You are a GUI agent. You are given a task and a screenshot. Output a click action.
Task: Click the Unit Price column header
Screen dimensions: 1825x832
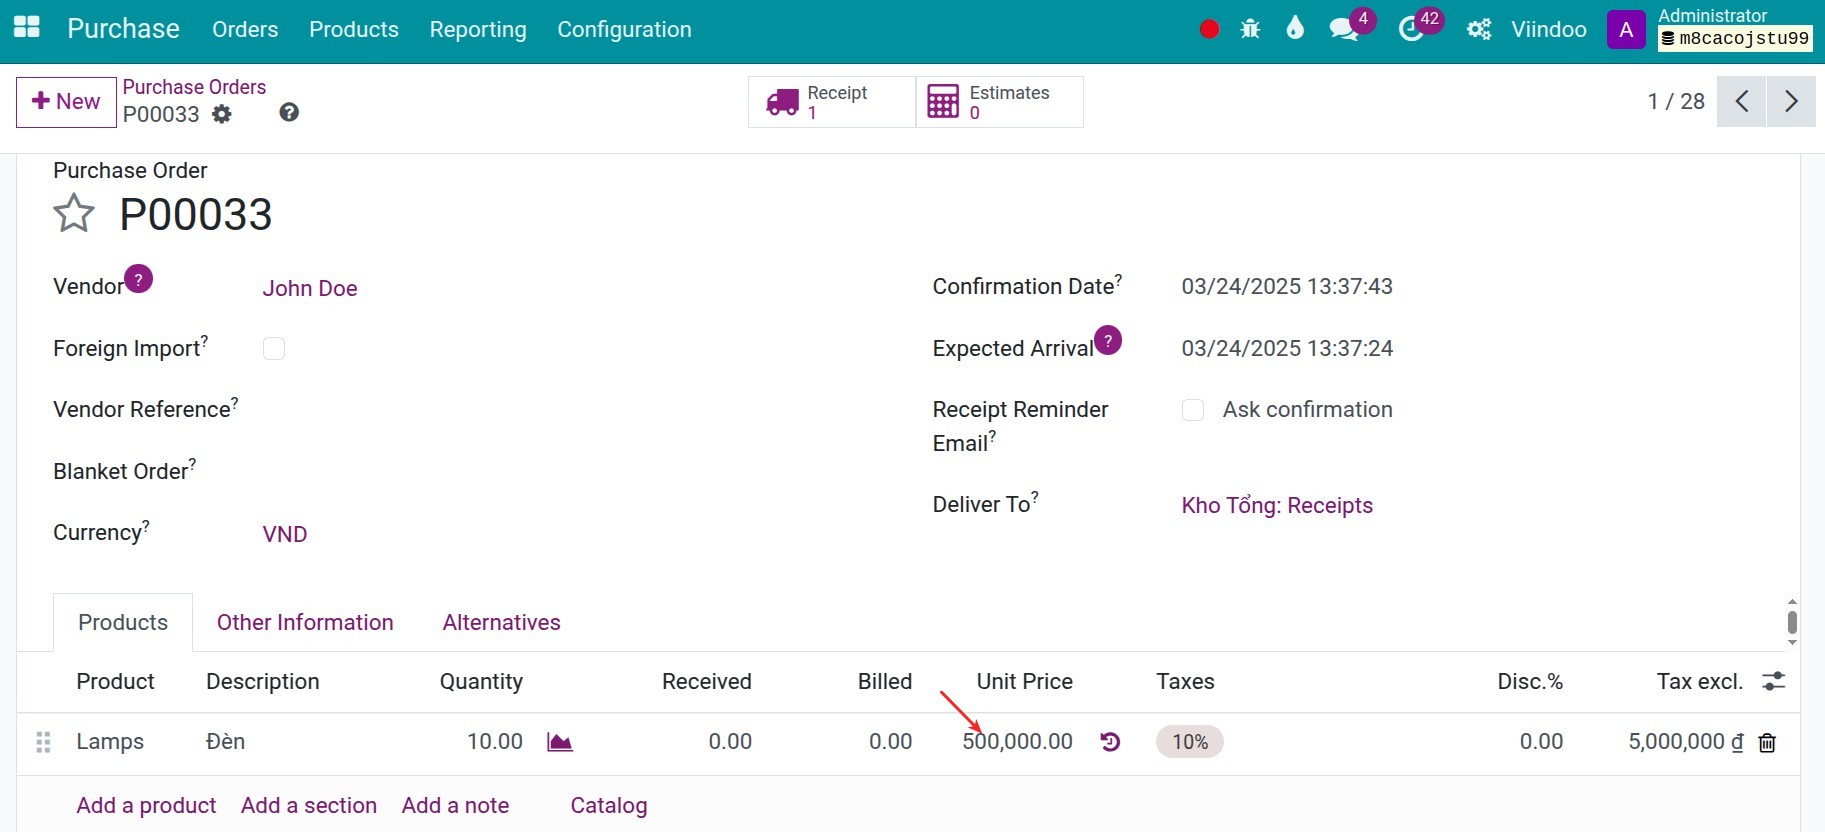tap(1024, 681)
